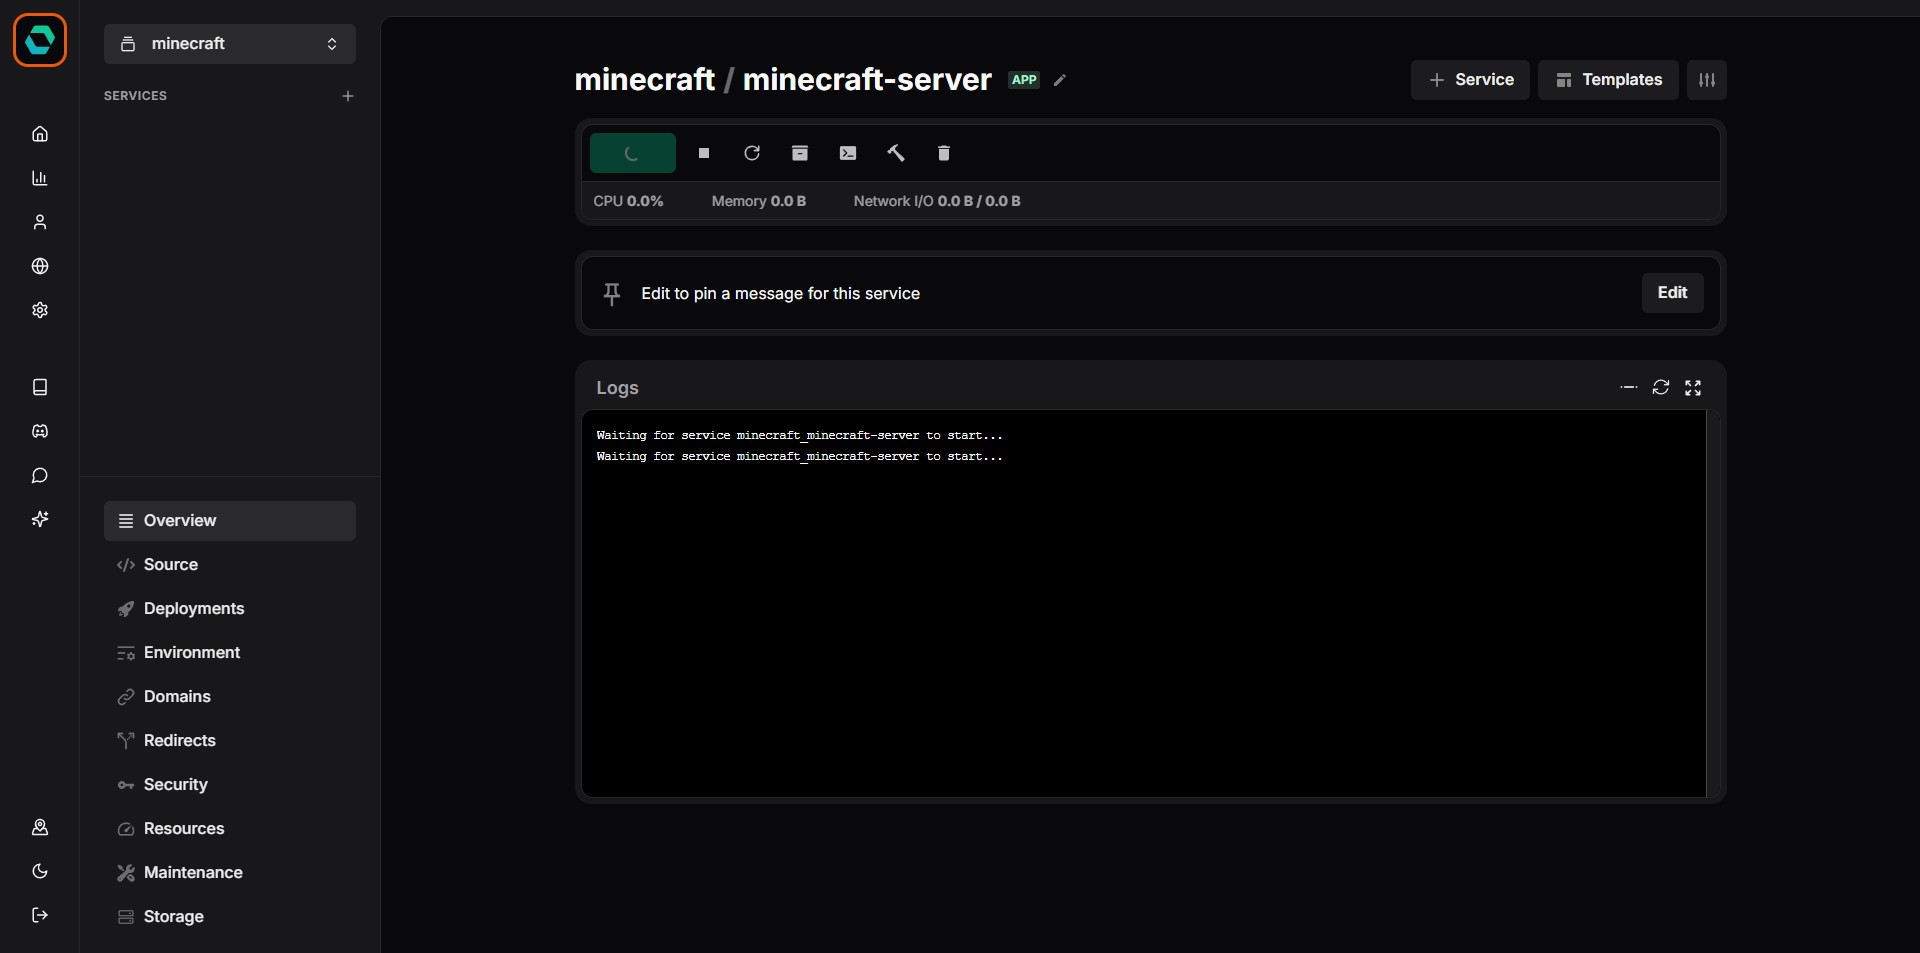1920x953 pixels.
Task: Click the hammer rebuild icon
Action: [x=896, y=153]
